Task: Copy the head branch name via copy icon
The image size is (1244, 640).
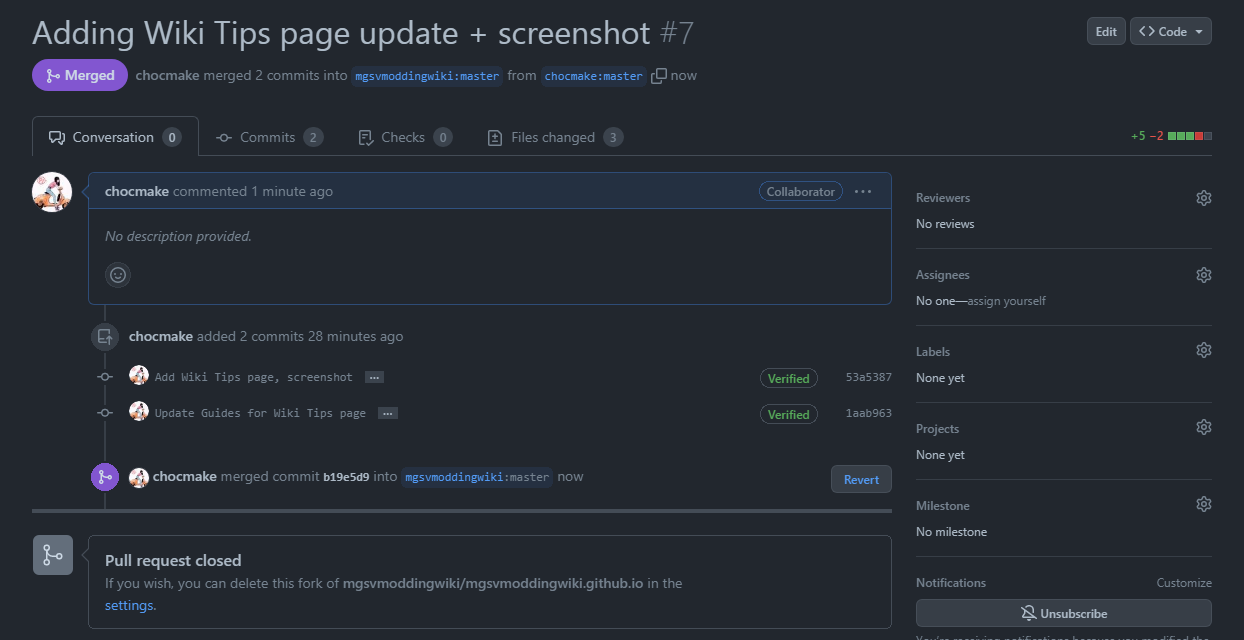Action: click(659, 76)
